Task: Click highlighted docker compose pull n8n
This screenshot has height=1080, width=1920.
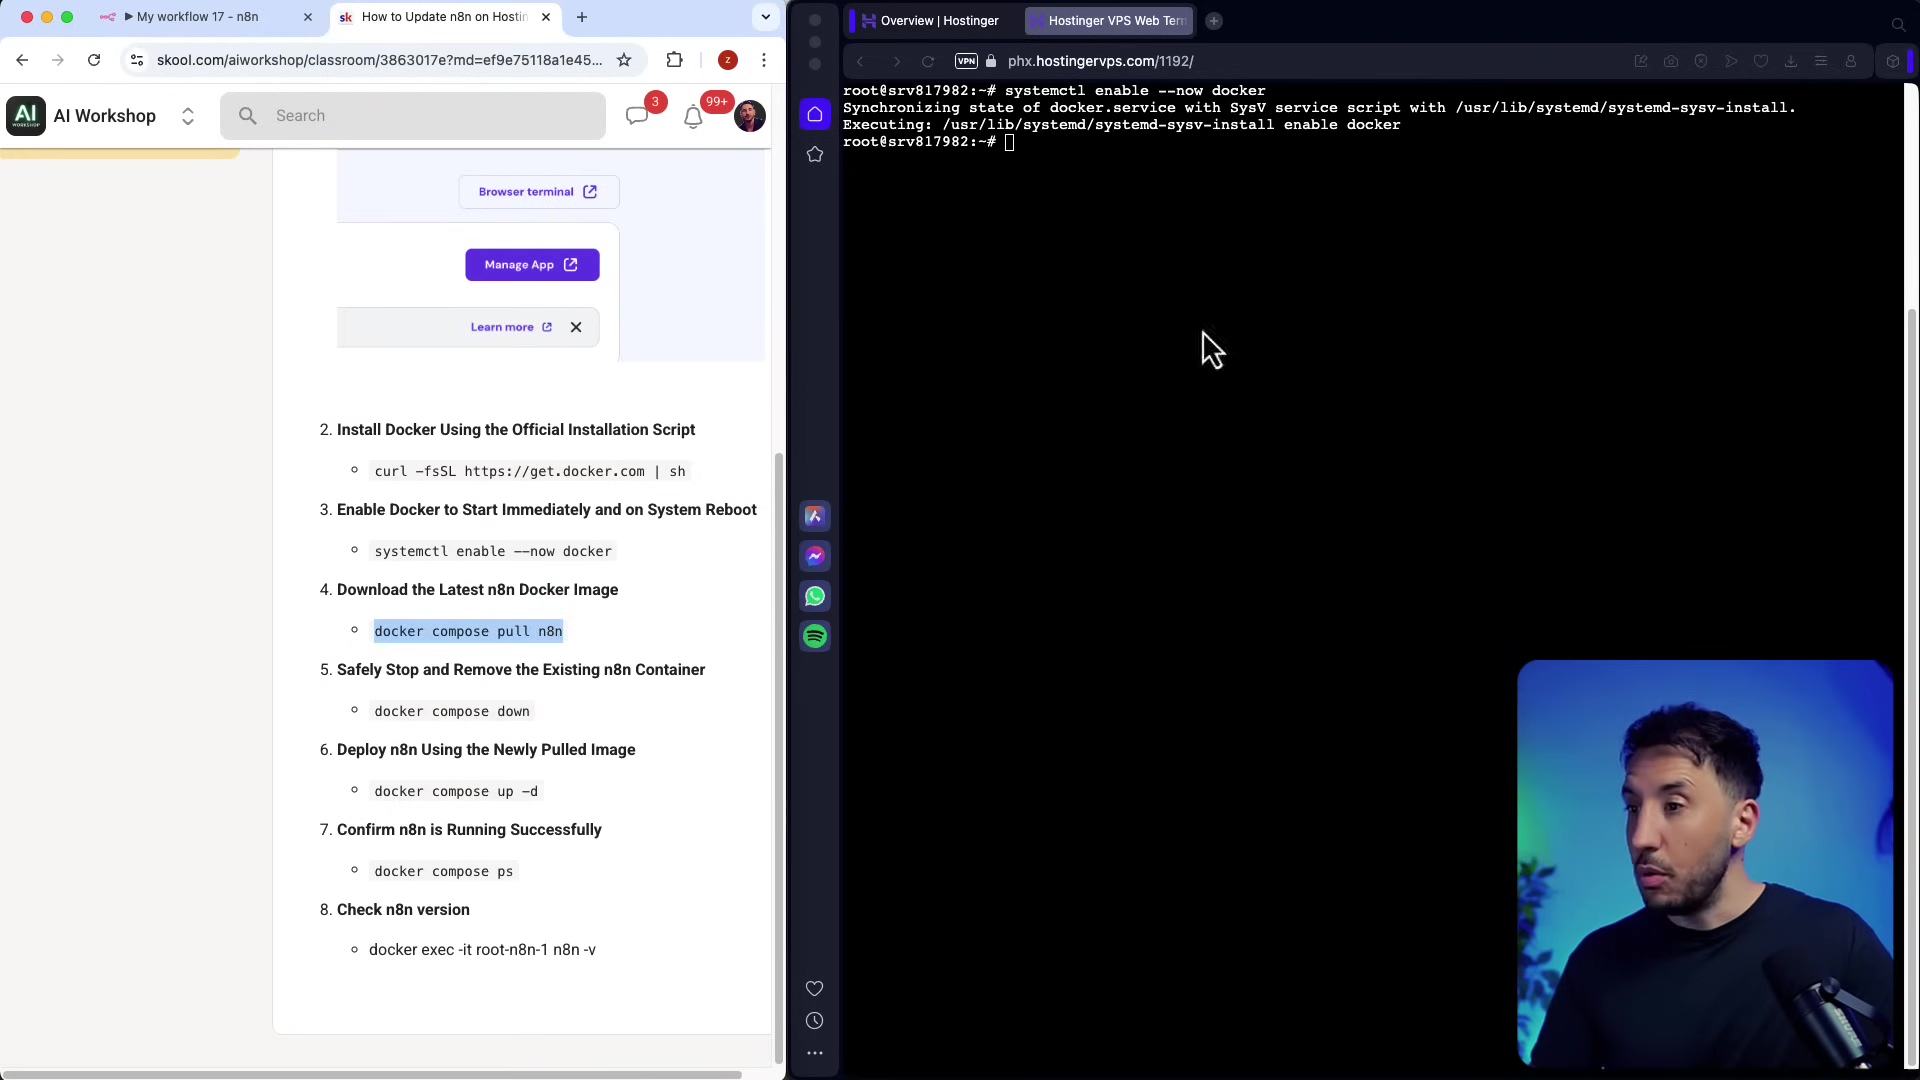Action: (468, 631)
